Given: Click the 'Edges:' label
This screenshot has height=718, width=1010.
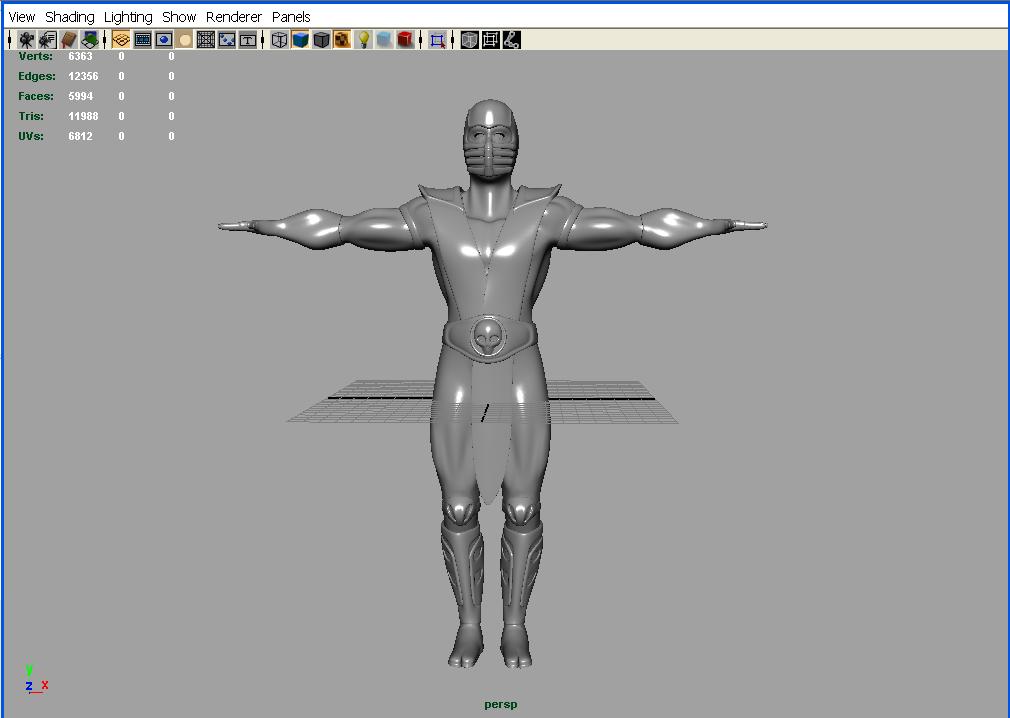Looking at the screenshot, I should click(x=37, y=76).
